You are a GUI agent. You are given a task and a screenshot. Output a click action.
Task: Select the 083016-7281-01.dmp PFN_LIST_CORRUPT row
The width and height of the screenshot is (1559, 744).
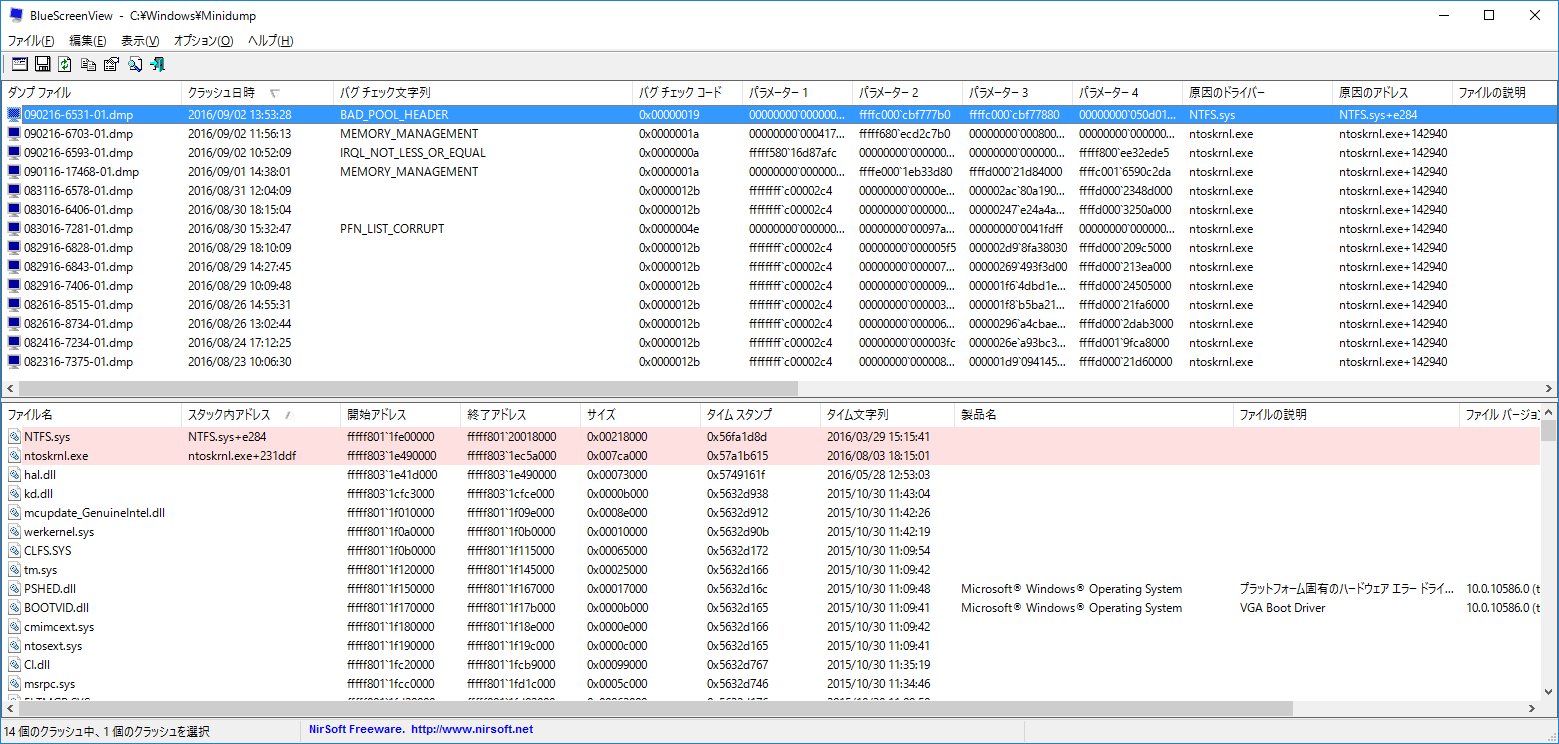78,229
